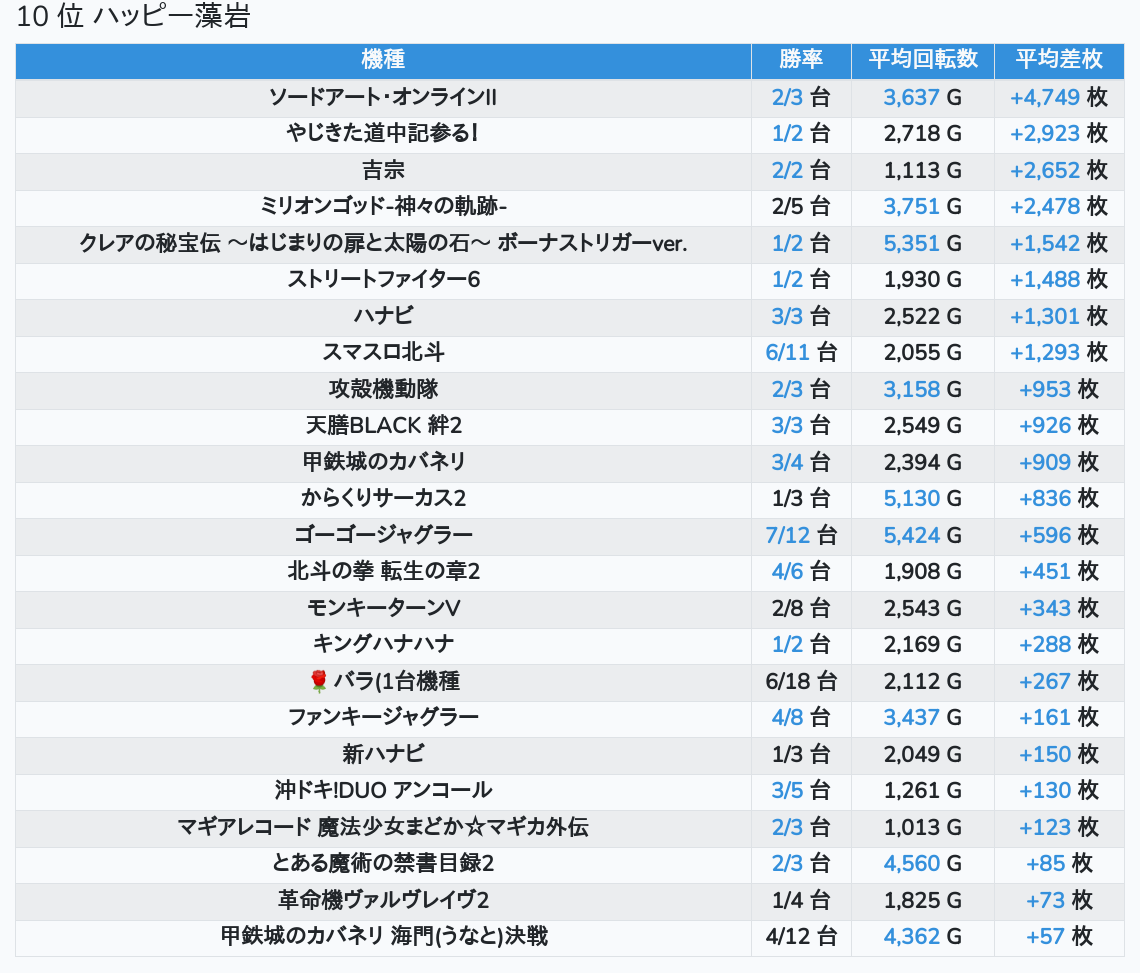The width and height of the screenshot is (1140, 973).
Task: Click the average spins 3,637 G
Action: 923,97
